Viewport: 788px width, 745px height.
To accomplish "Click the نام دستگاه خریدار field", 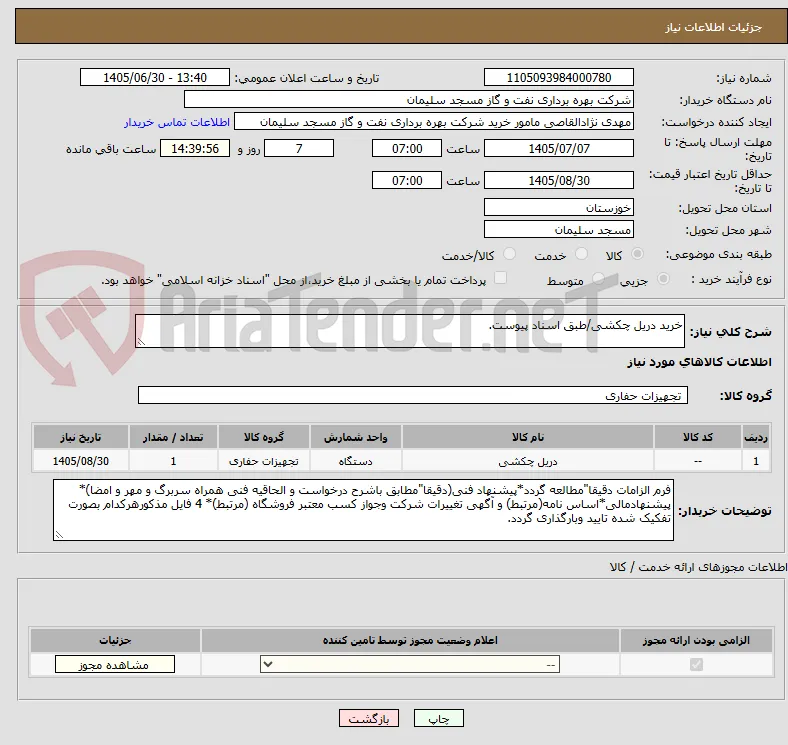I will click(x=408, y=100).
